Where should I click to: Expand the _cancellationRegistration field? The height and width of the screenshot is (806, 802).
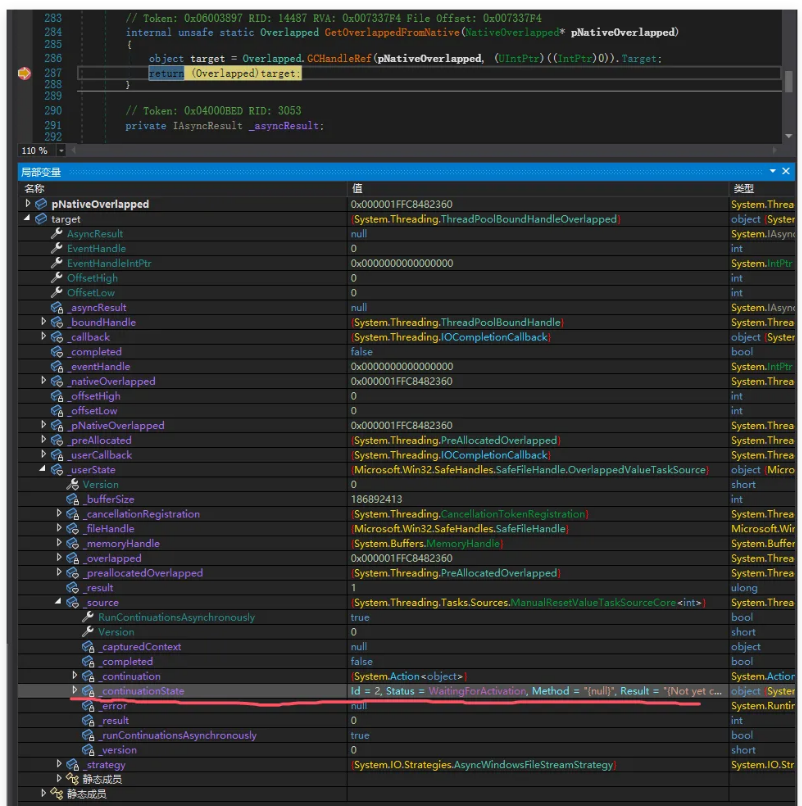pyautogui.click(x=59, y=514)
